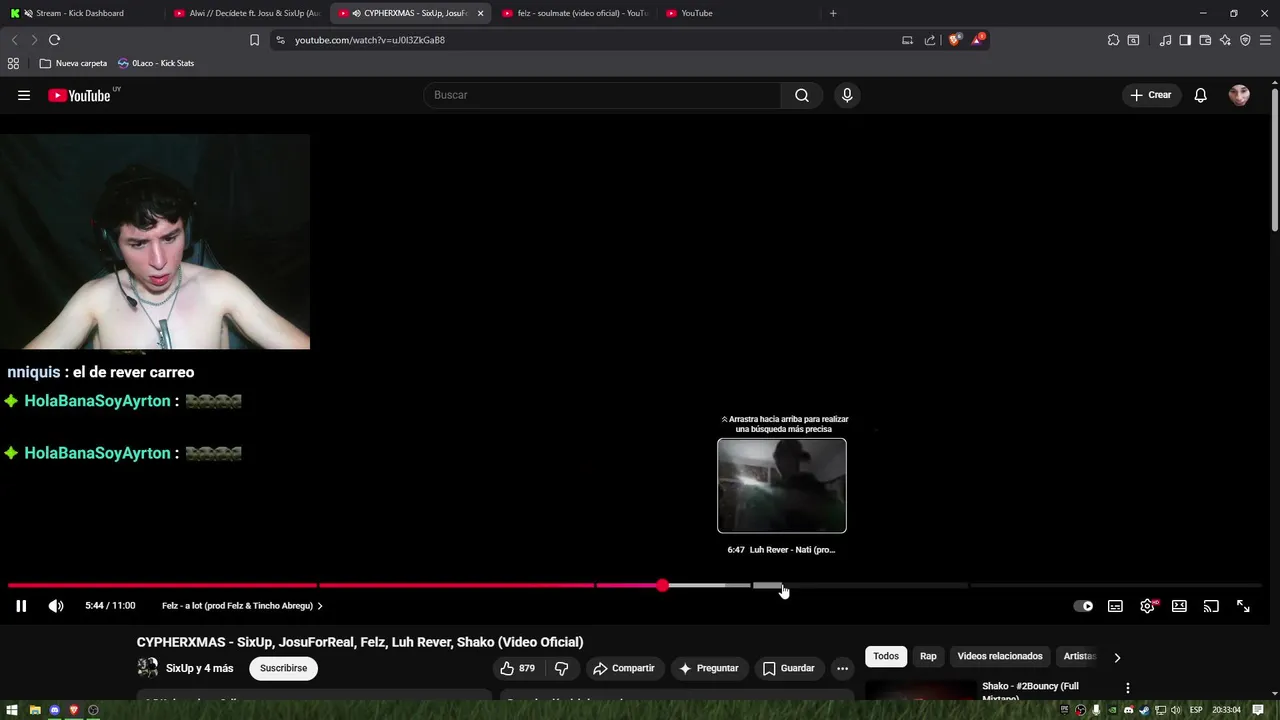The image size is (1280, 720).
Task: Pause the video playback
Action: click(x=21, y=606)
